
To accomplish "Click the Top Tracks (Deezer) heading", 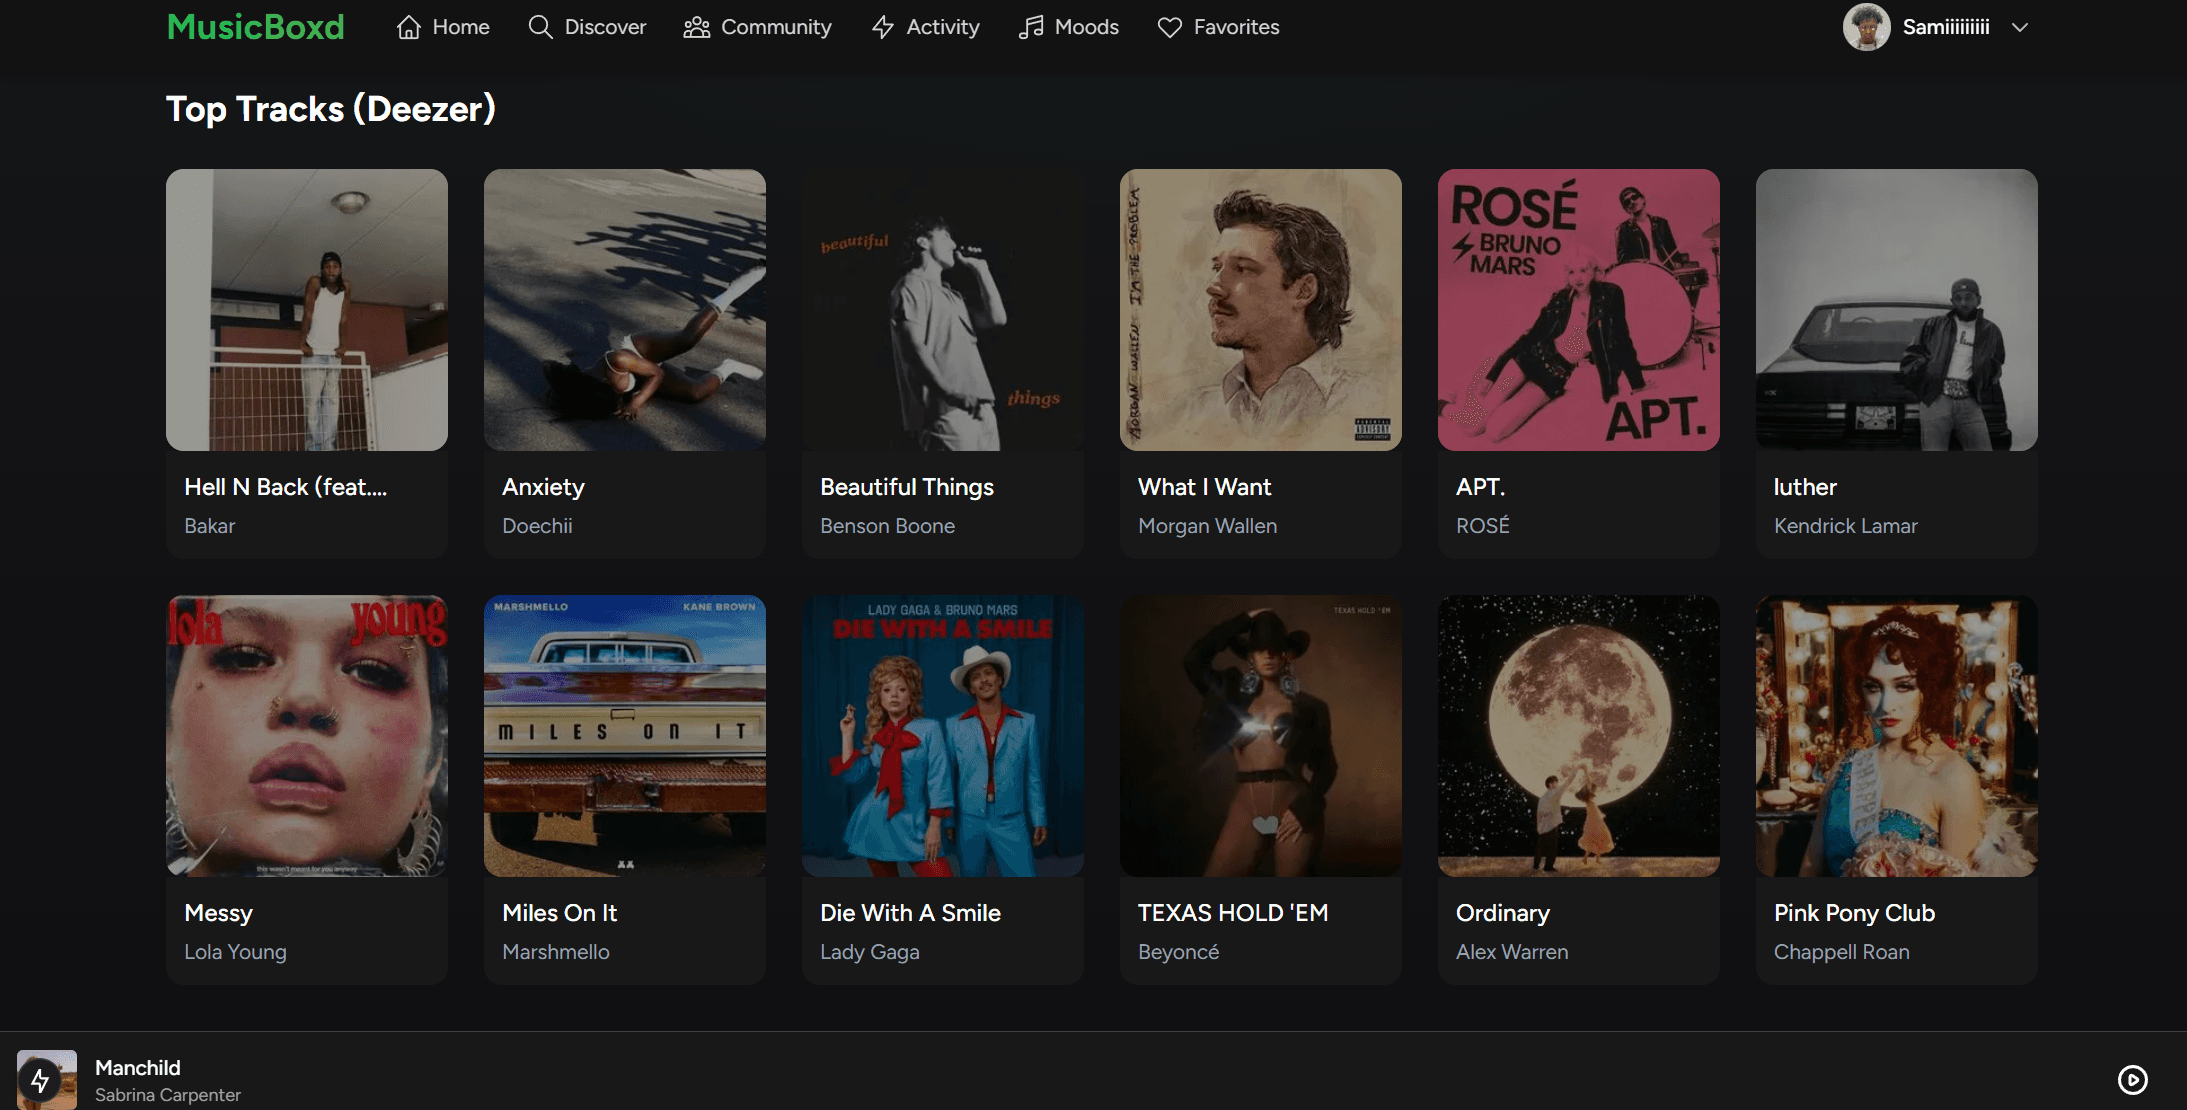I will click(331, 108).
